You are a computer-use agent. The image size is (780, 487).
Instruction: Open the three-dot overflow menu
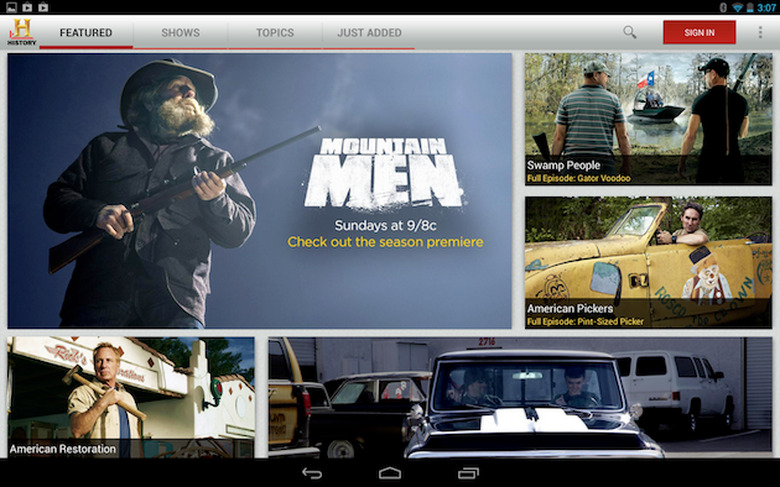pos(760,32)
